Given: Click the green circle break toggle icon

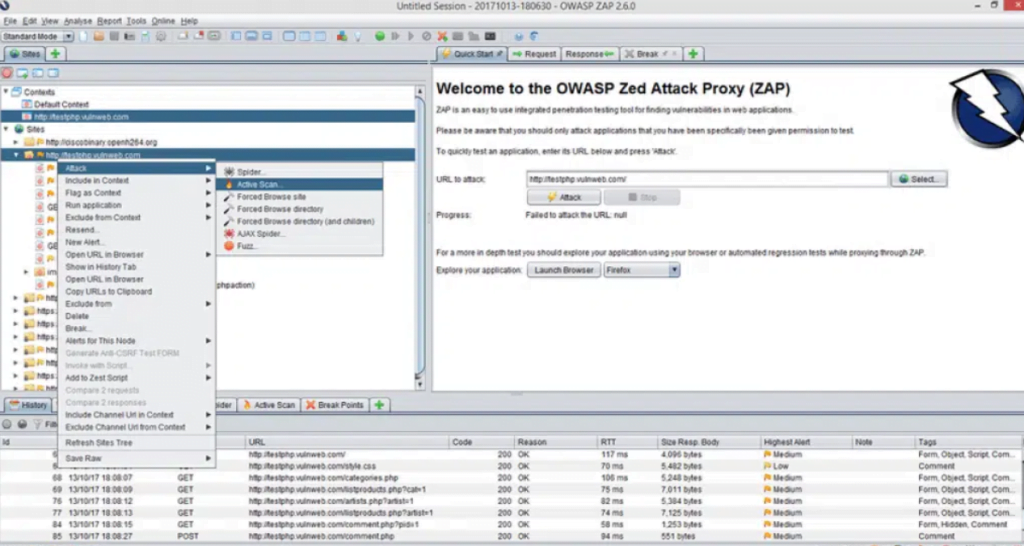Looking at the screenshot, I should (379, 37).
